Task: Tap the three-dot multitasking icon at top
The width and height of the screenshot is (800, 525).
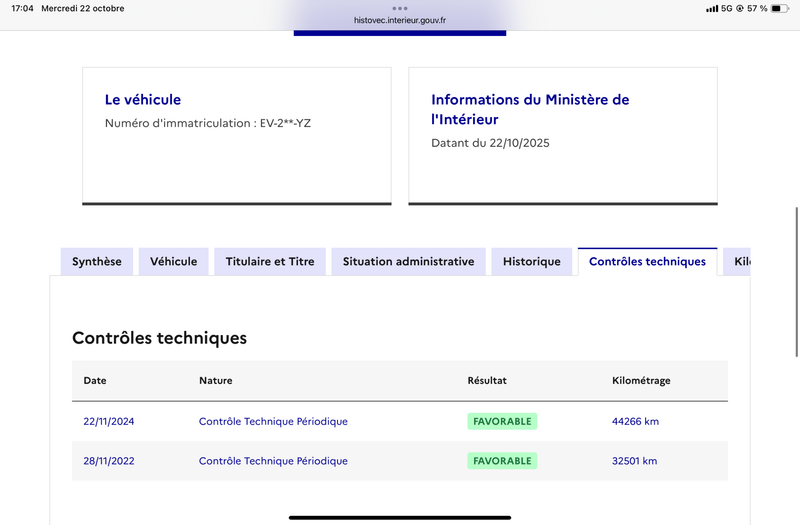Action: 400,7
